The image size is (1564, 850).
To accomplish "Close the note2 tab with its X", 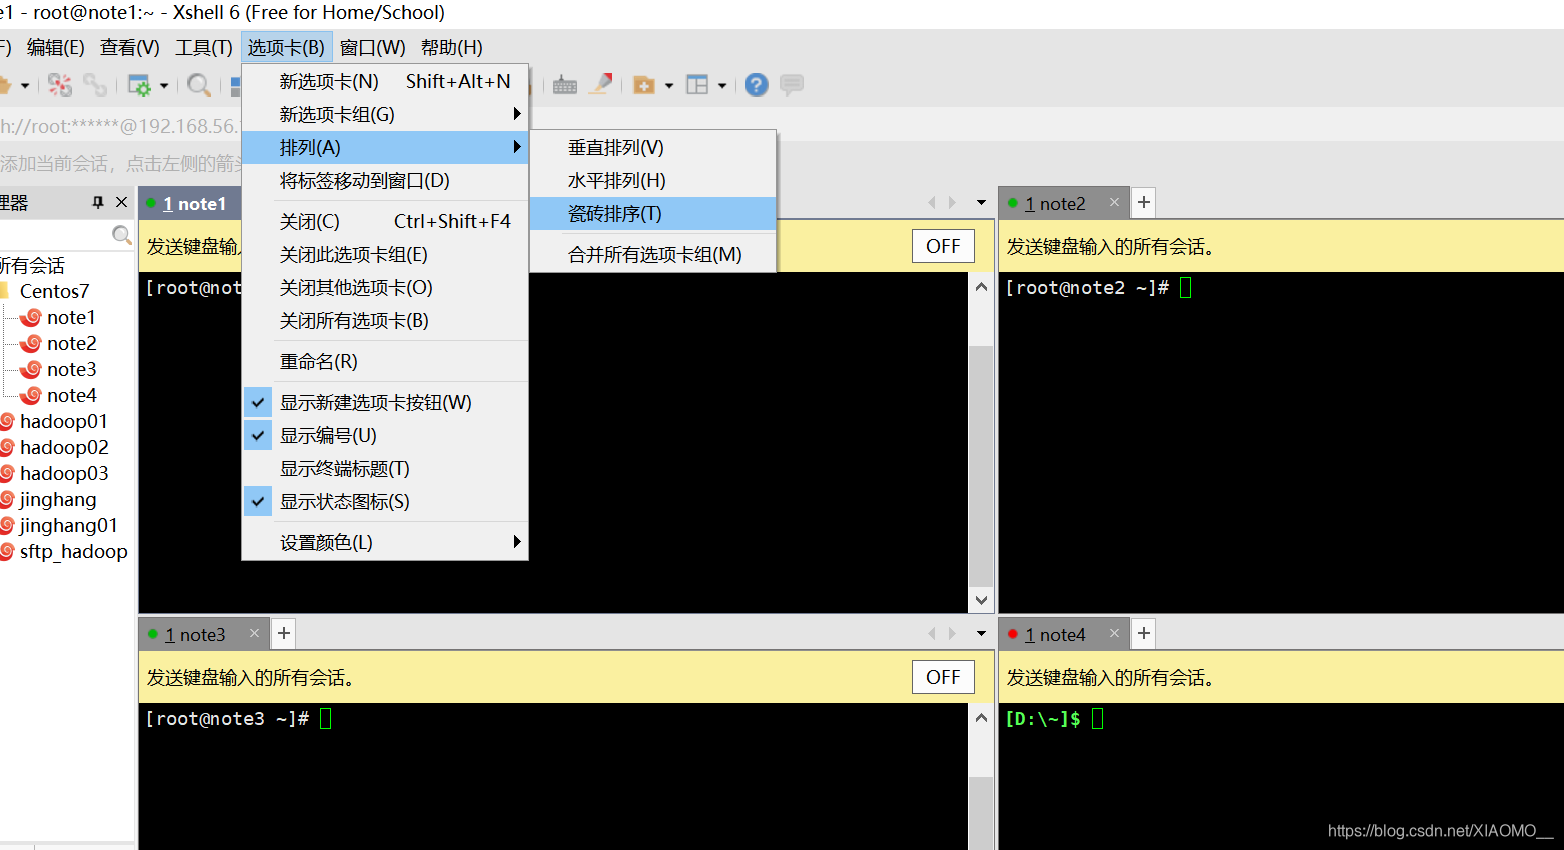I will 1114,202.
